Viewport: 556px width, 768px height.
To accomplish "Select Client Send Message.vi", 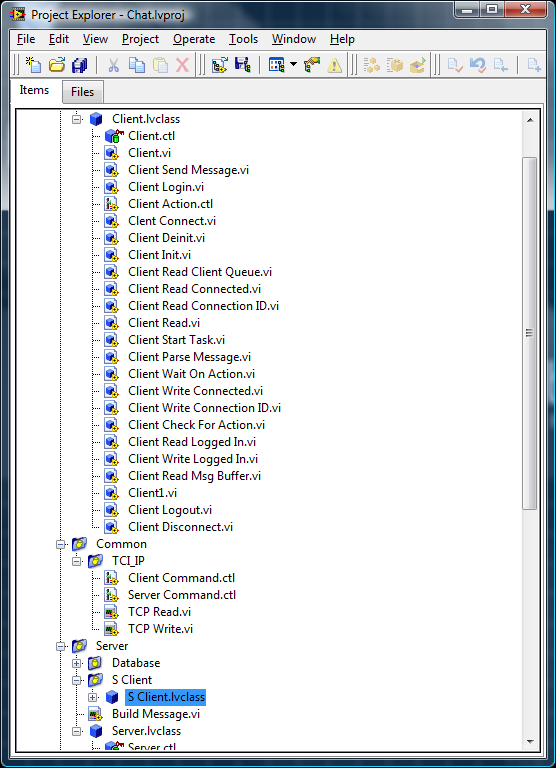I will pos(188,170).
